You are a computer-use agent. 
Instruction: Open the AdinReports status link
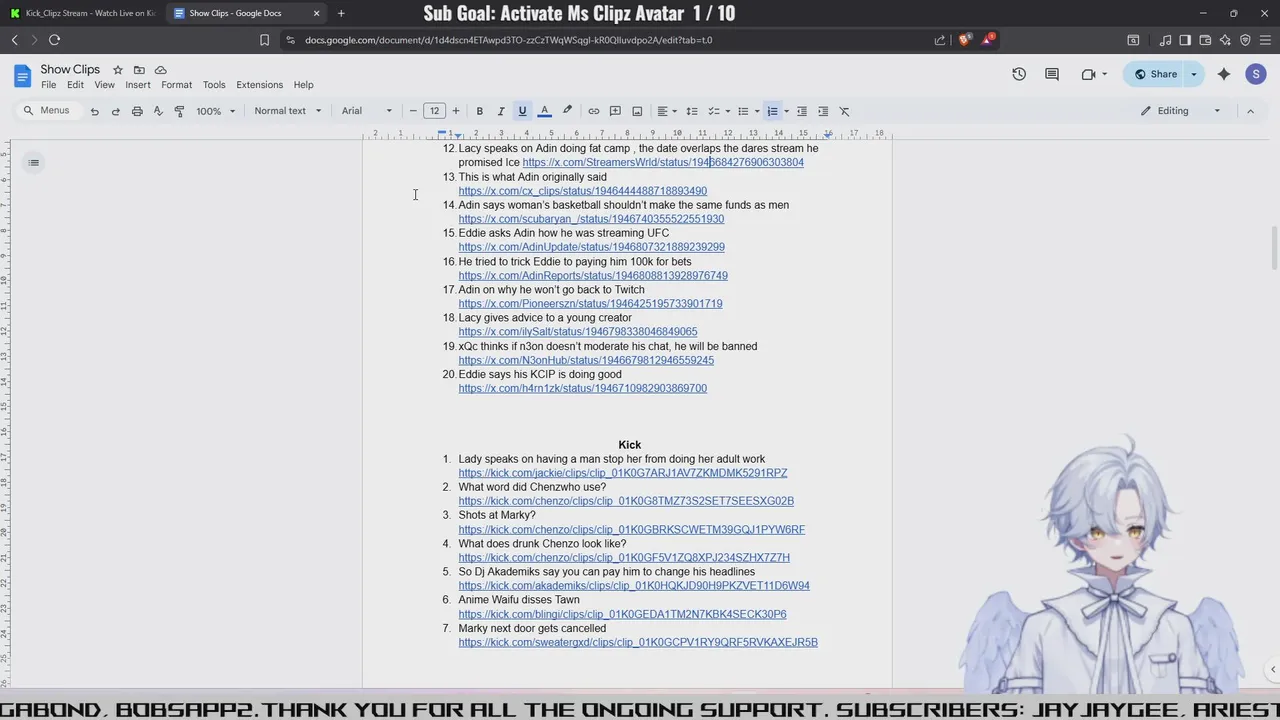pos(593,276)
